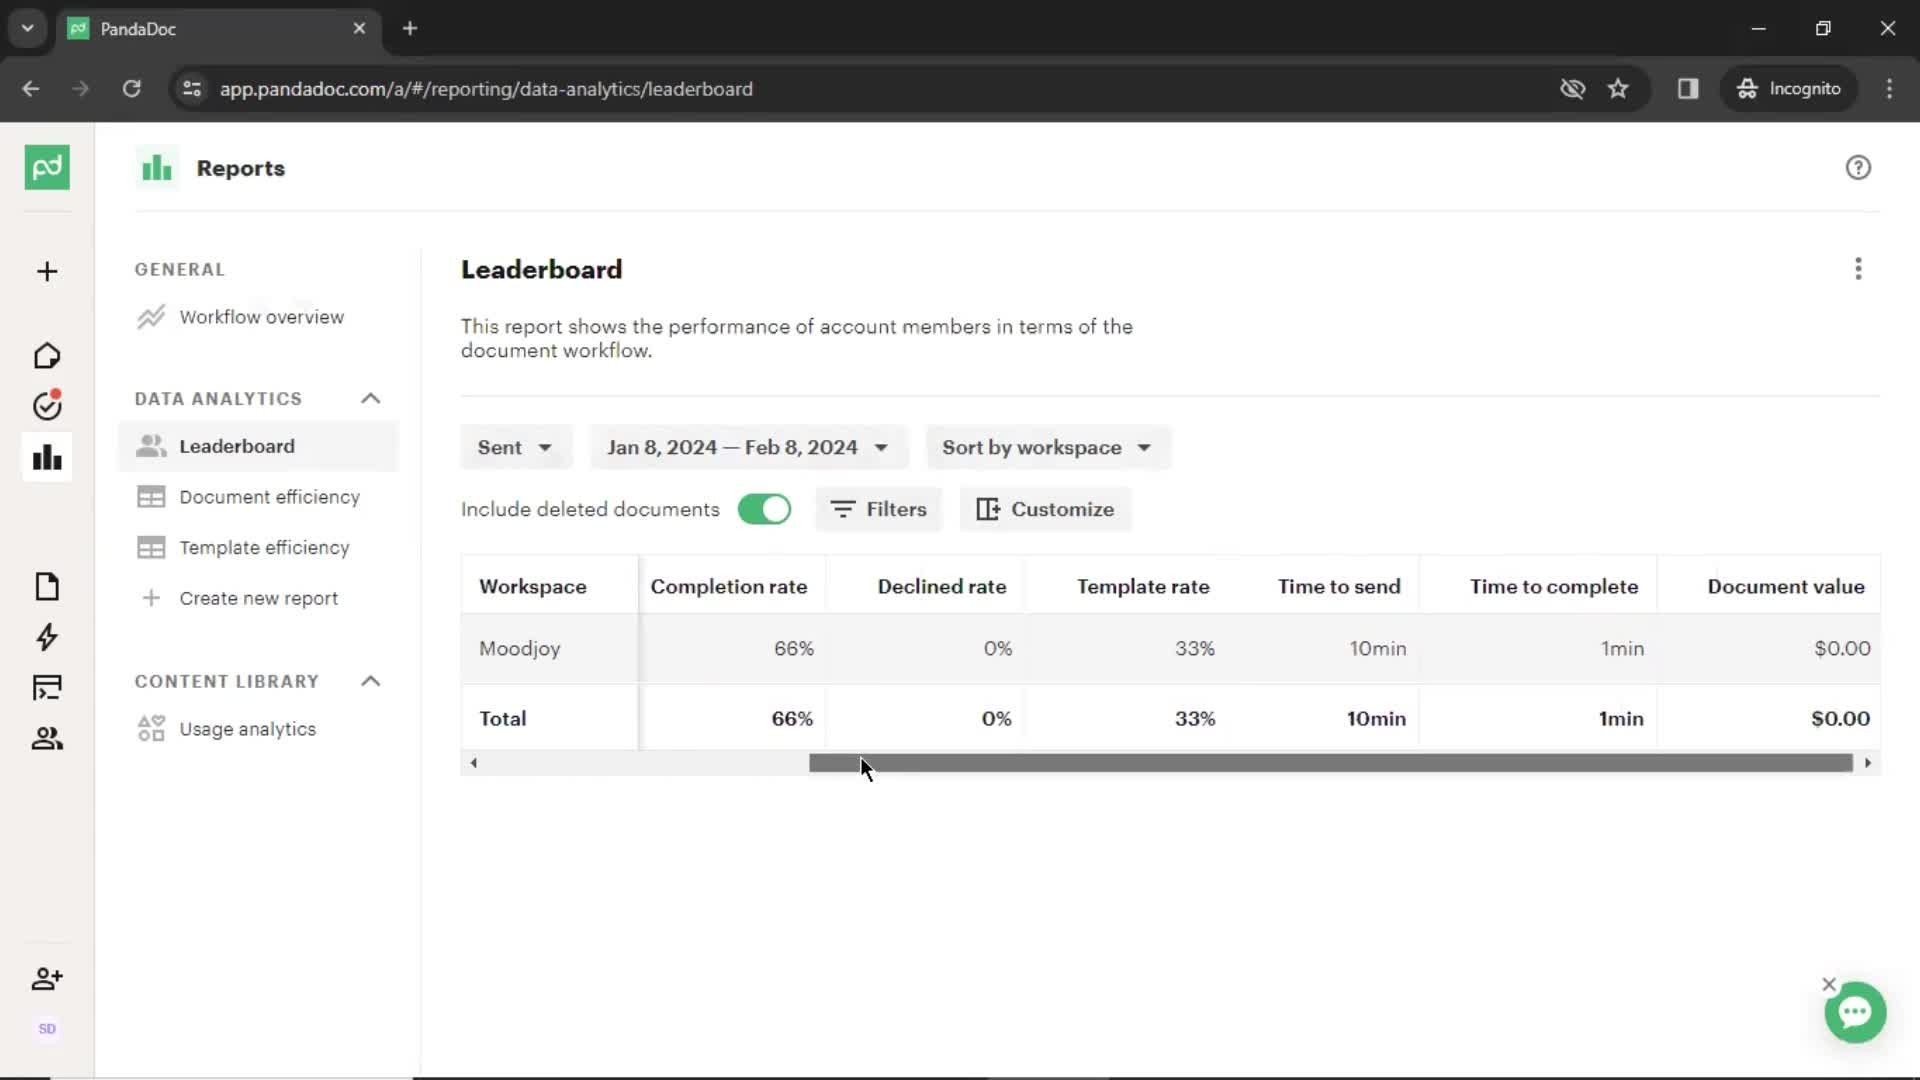The width and height of the screenshot is (1920, 1080).
Task: Click the PandaDoc logo icon
Action: coord(47,167)
